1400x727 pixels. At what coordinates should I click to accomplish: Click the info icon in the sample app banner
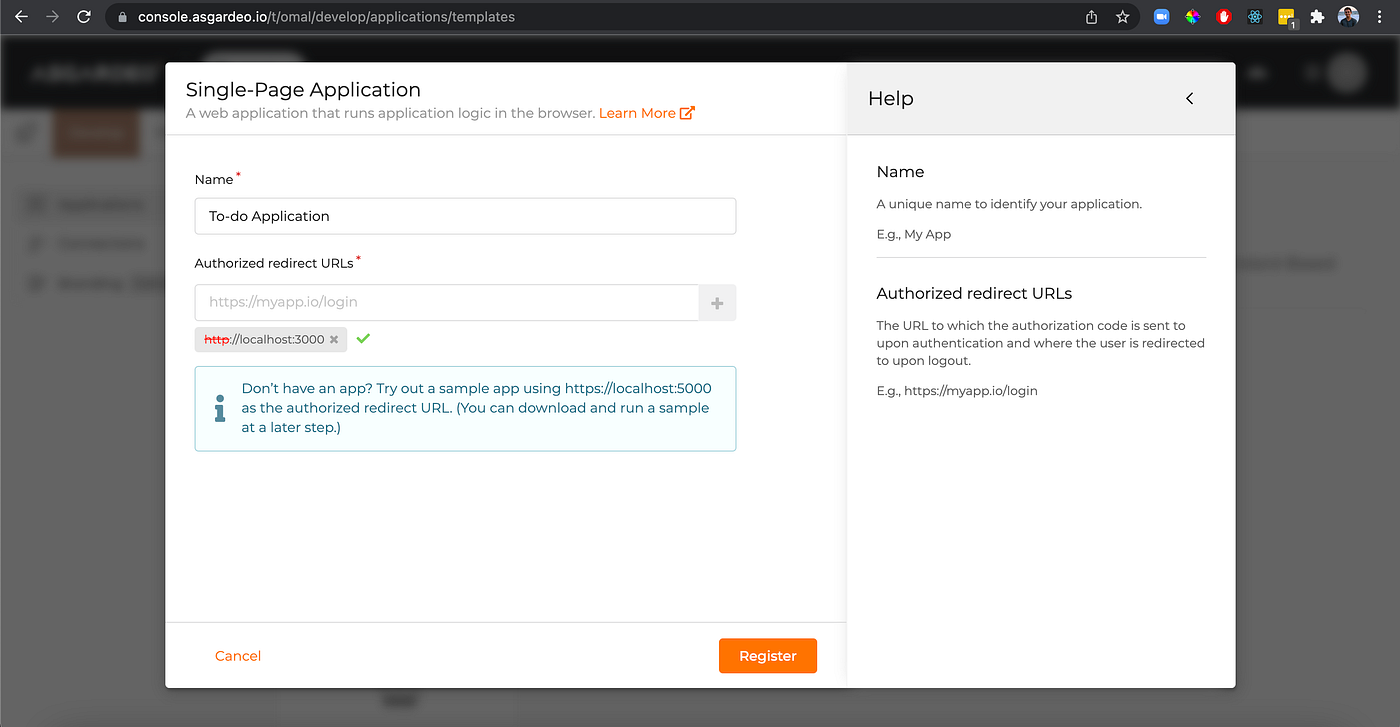pos(219,408)
